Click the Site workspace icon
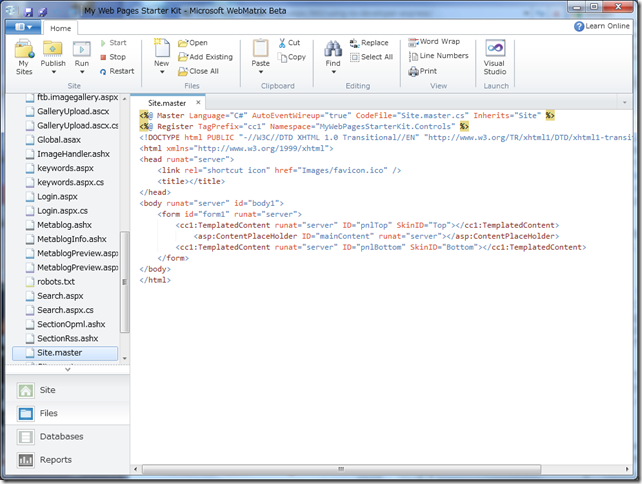The width and height of the screenshot is (642, 484). point(25,390)
